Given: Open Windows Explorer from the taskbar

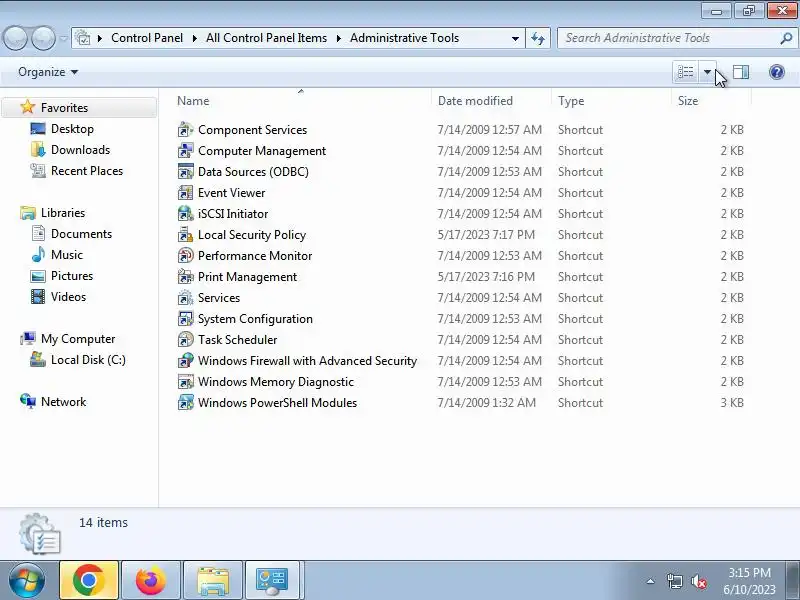Looking at the screenshot, I should coord(213,580).
